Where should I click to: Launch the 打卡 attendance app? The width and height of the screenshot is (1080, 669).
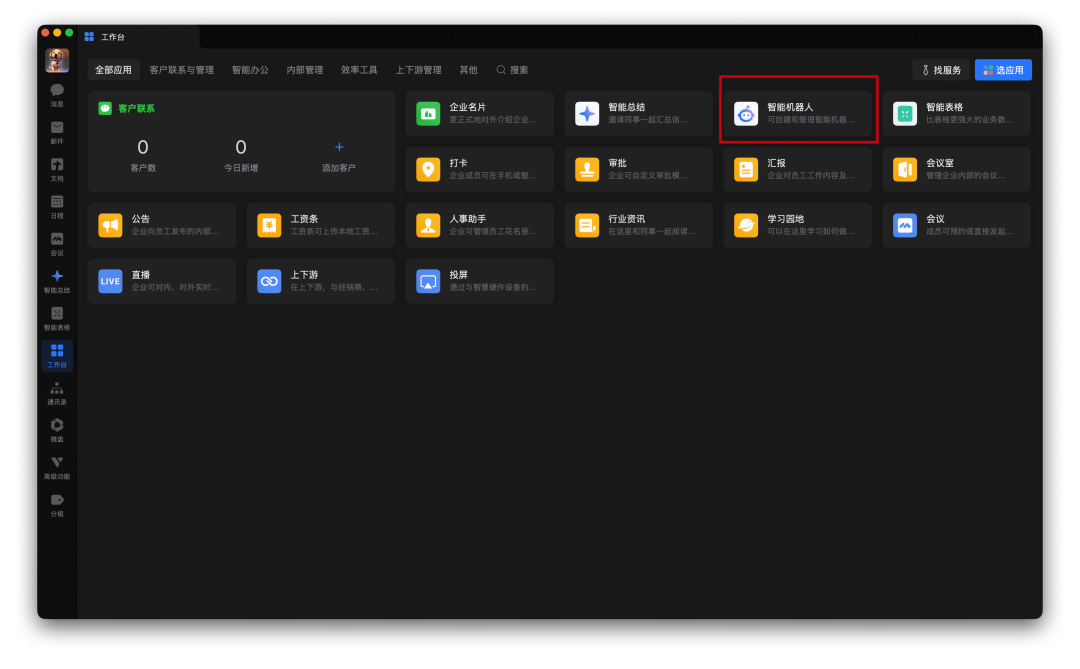(x=479, y=168)
